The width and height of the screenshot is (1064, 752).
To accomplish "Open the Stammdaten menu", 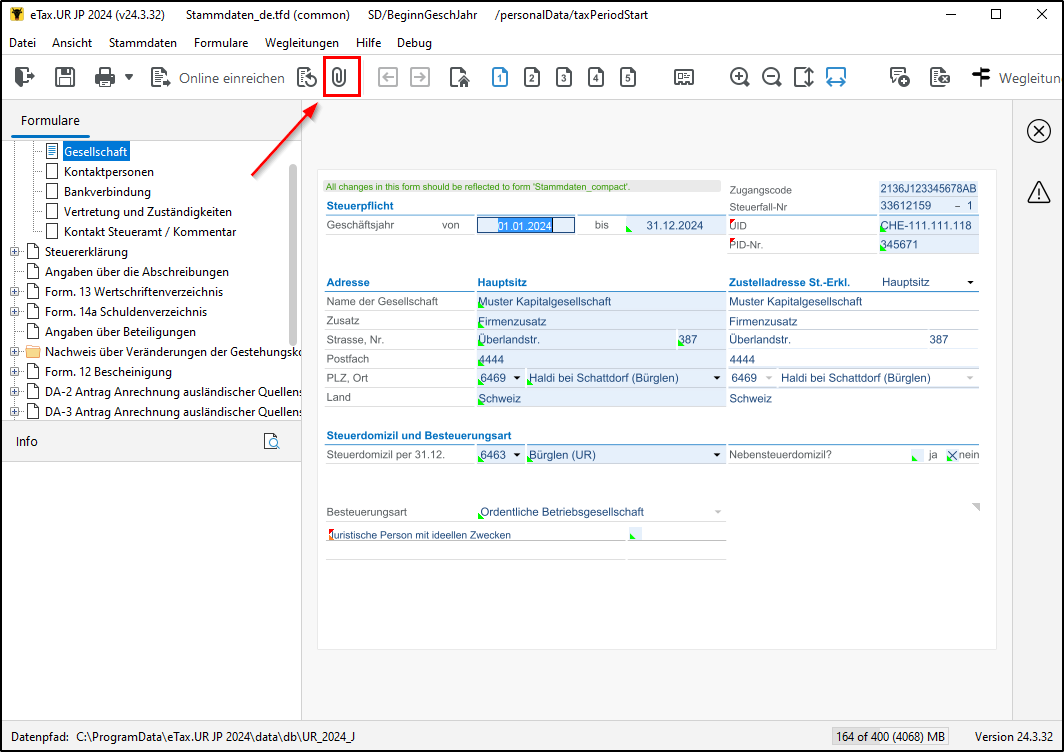I will [142, 43].
